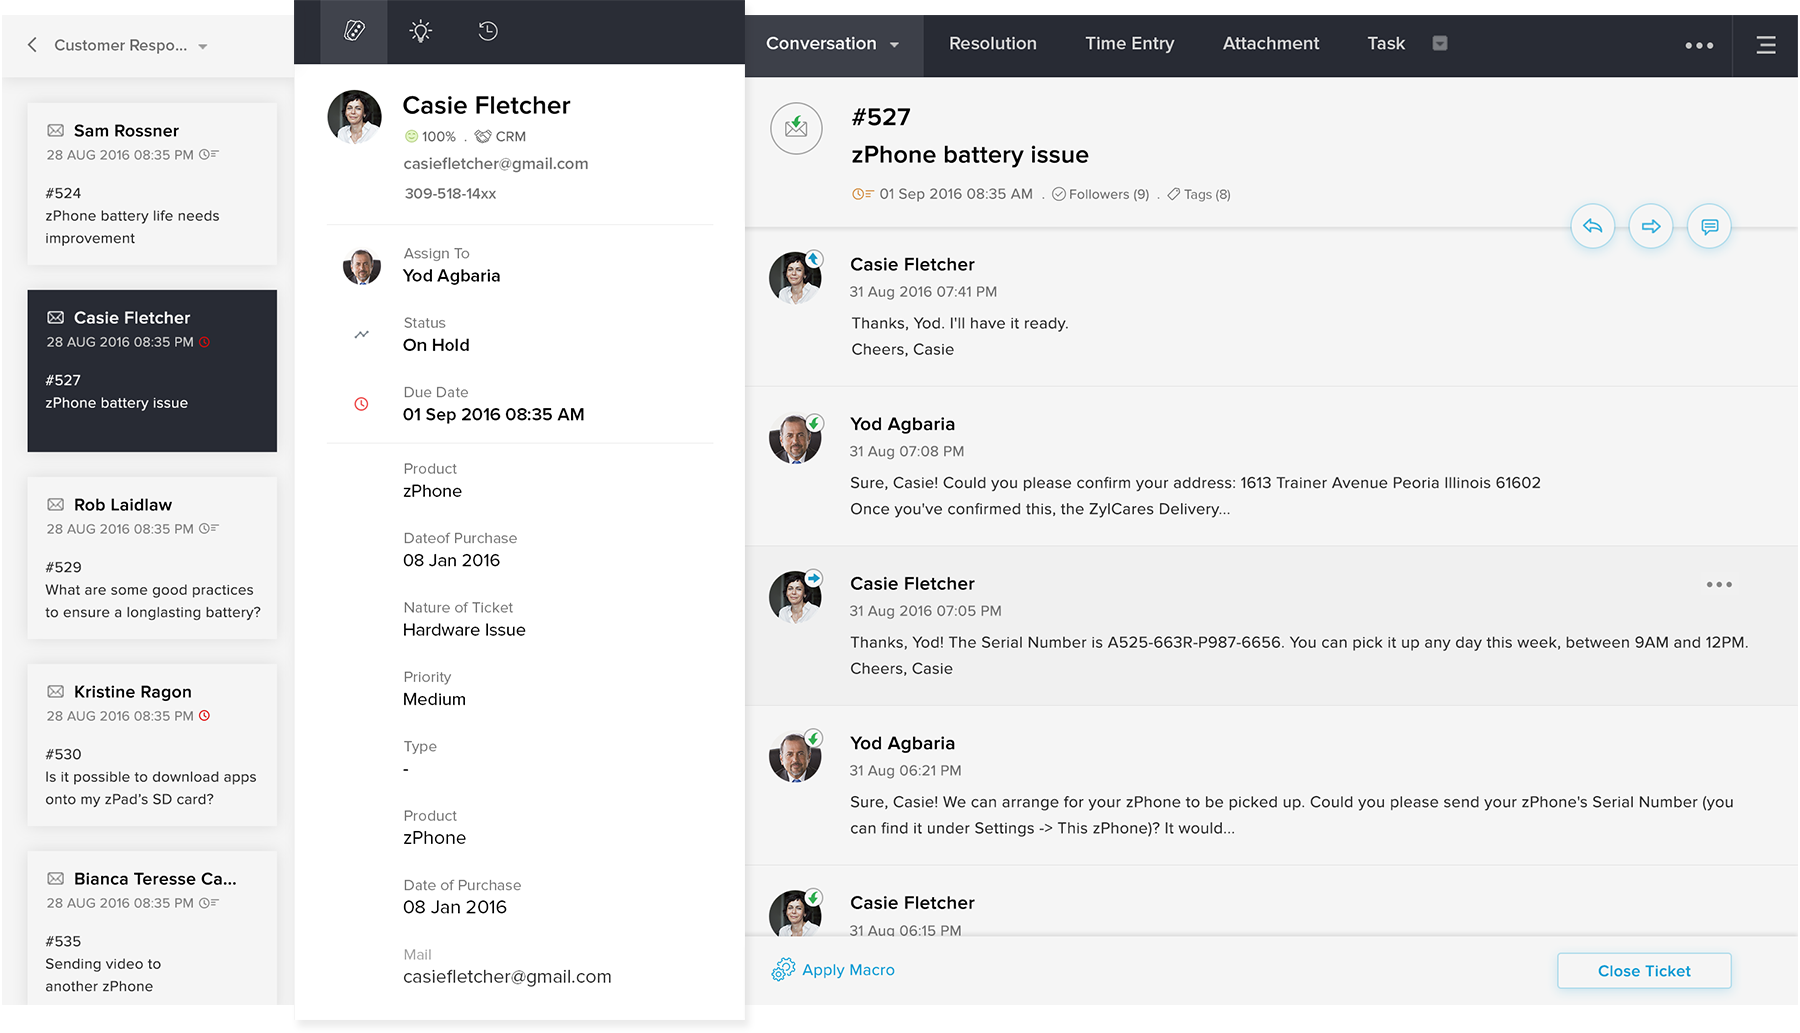This screenshot has height=1033, width=1800.
Task: Open the hamburger menu at top right
Action: 1766,45
